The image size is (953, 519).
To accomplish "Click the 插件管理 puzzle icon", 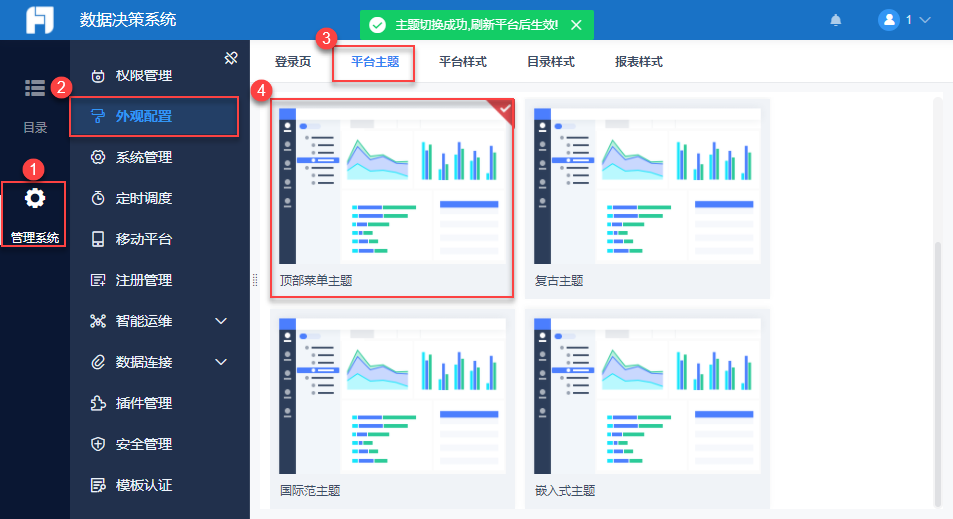I will click(98, 403).
